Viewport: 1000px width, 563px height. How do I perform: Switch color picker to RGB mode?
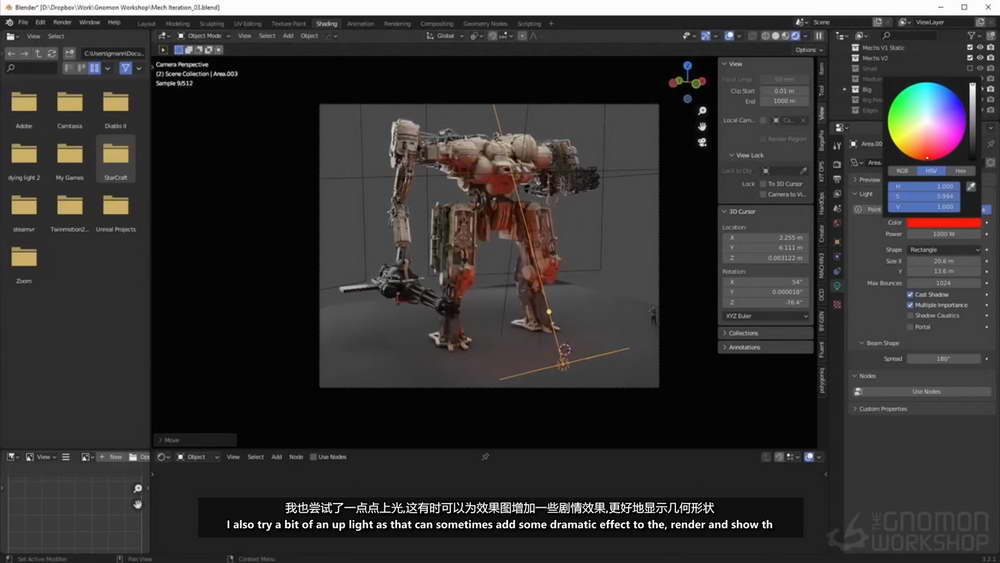[x=902, y=171]
